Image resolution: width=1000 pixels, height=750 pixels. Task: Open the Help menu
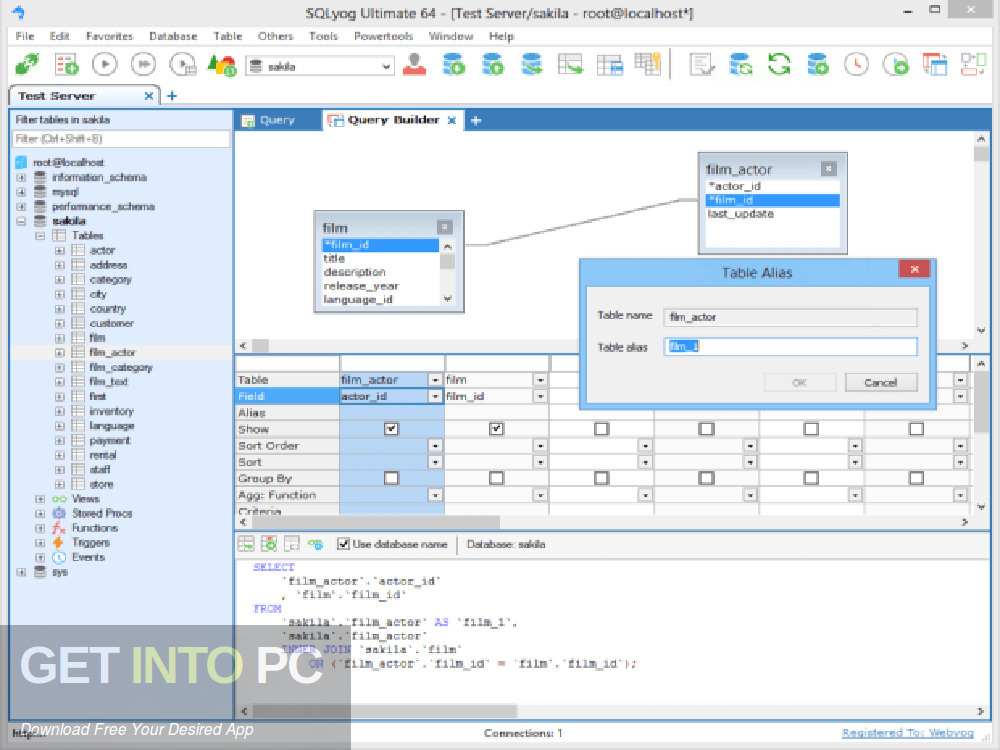click(x=501, y=36)
